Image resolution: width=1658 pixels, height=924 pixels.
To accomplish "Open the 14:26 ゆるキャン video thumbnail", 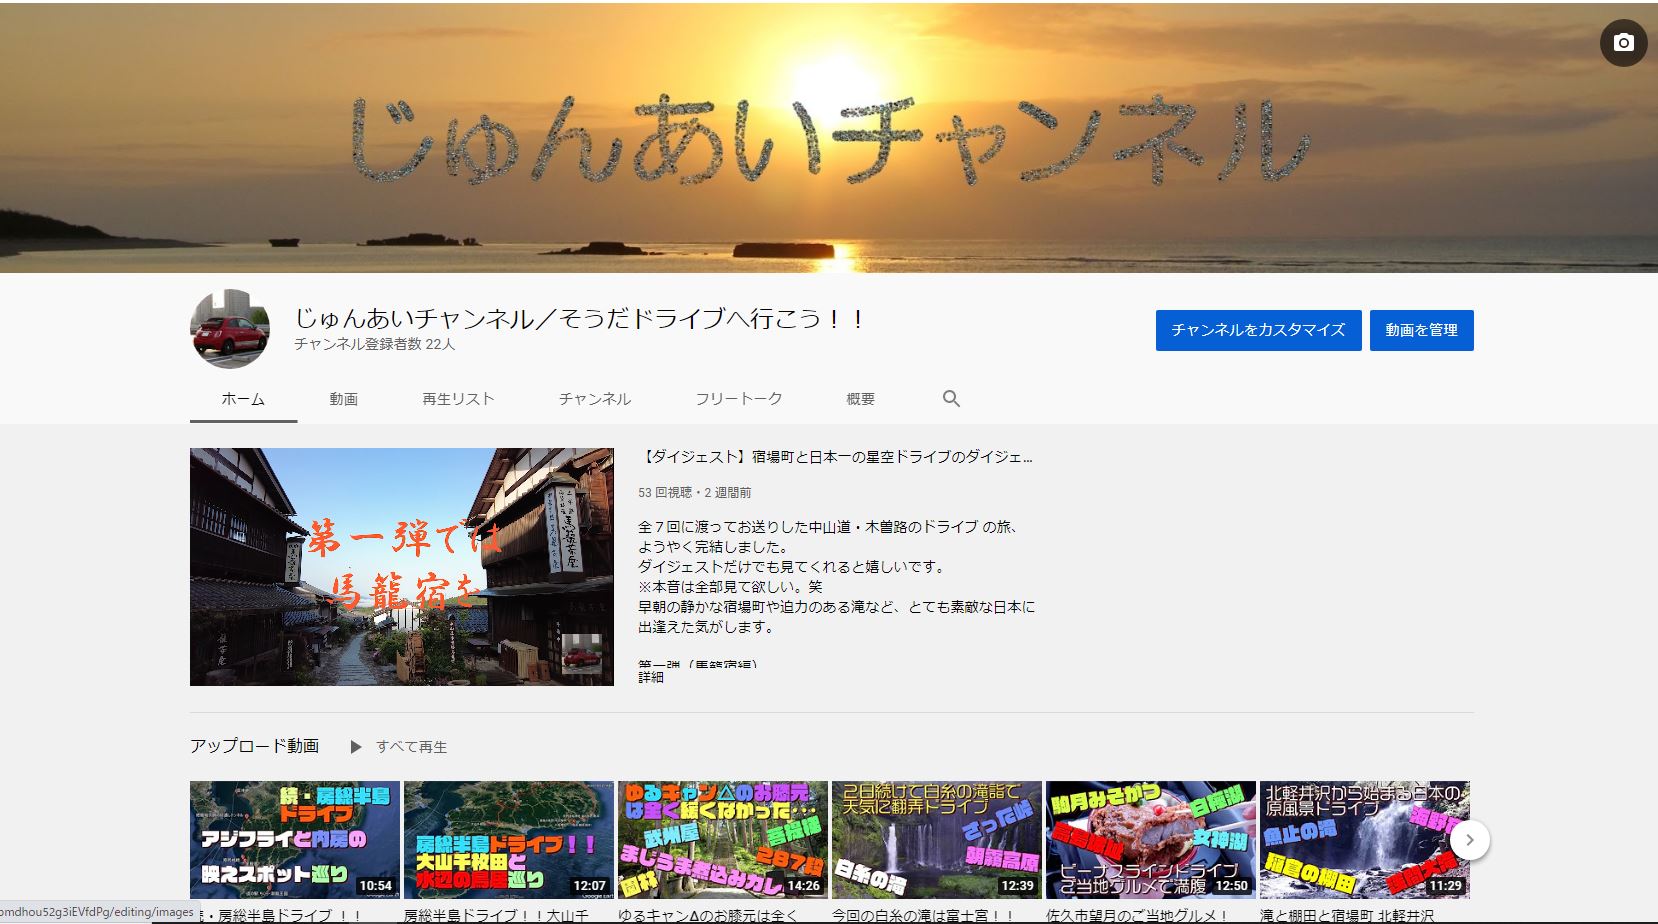I will (x=723, y=840).
